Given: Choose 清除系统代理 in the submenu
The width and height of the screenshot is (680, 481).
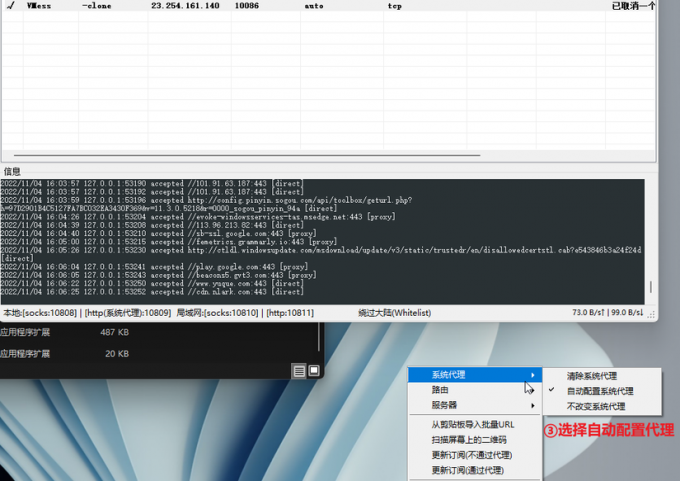Looking at the screenshot, I should [592, 376].
